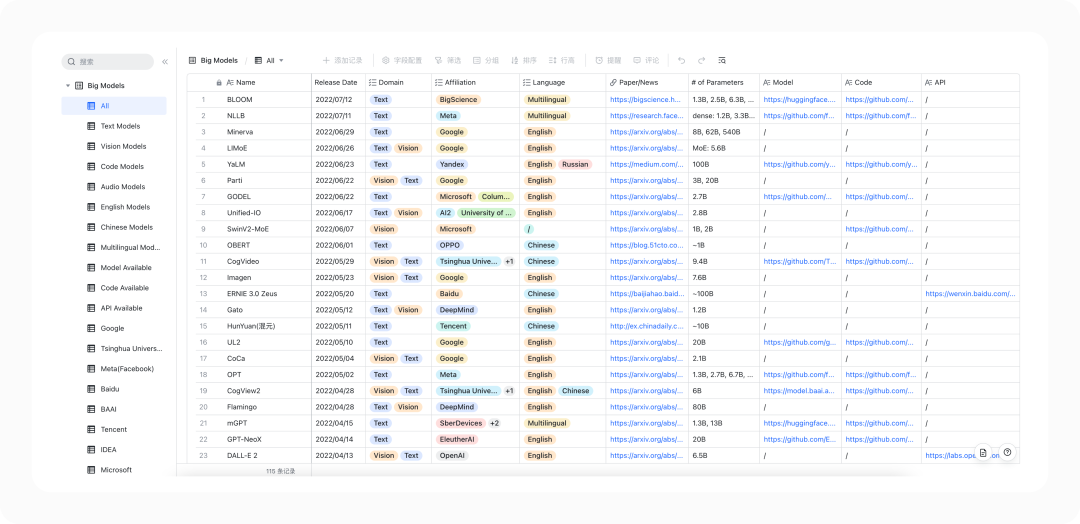Select the All view in sidebar
1080x524 pixels.
114,106
